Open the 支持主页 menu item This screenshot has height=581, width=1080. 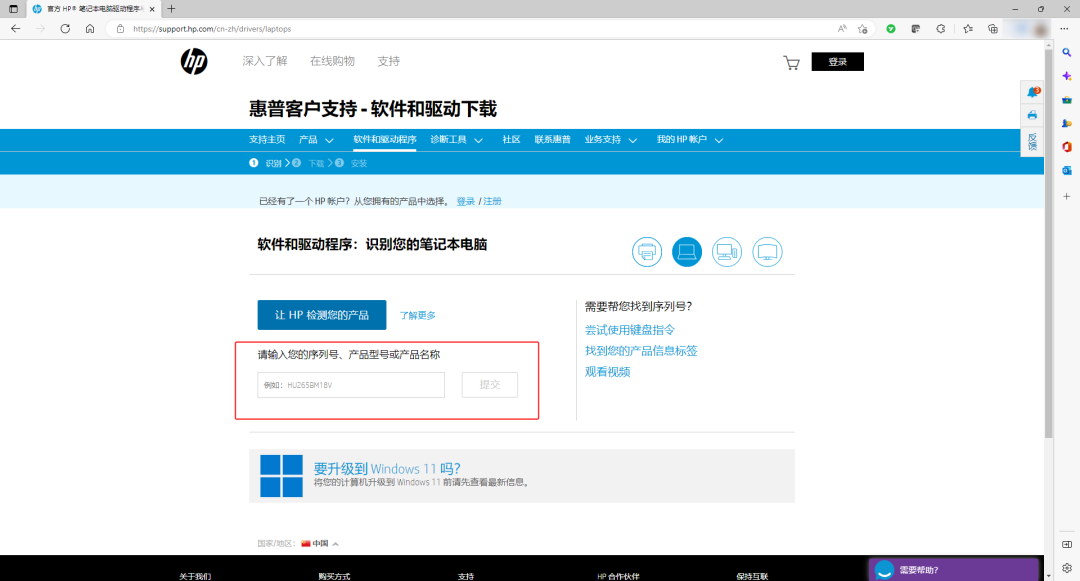click(267, 140)
